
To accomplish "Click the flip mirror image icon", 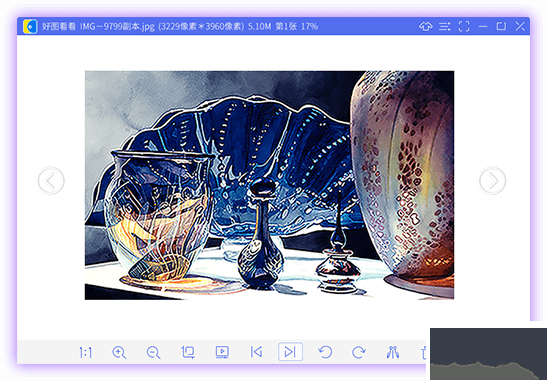I will click(x=393, y=352).
